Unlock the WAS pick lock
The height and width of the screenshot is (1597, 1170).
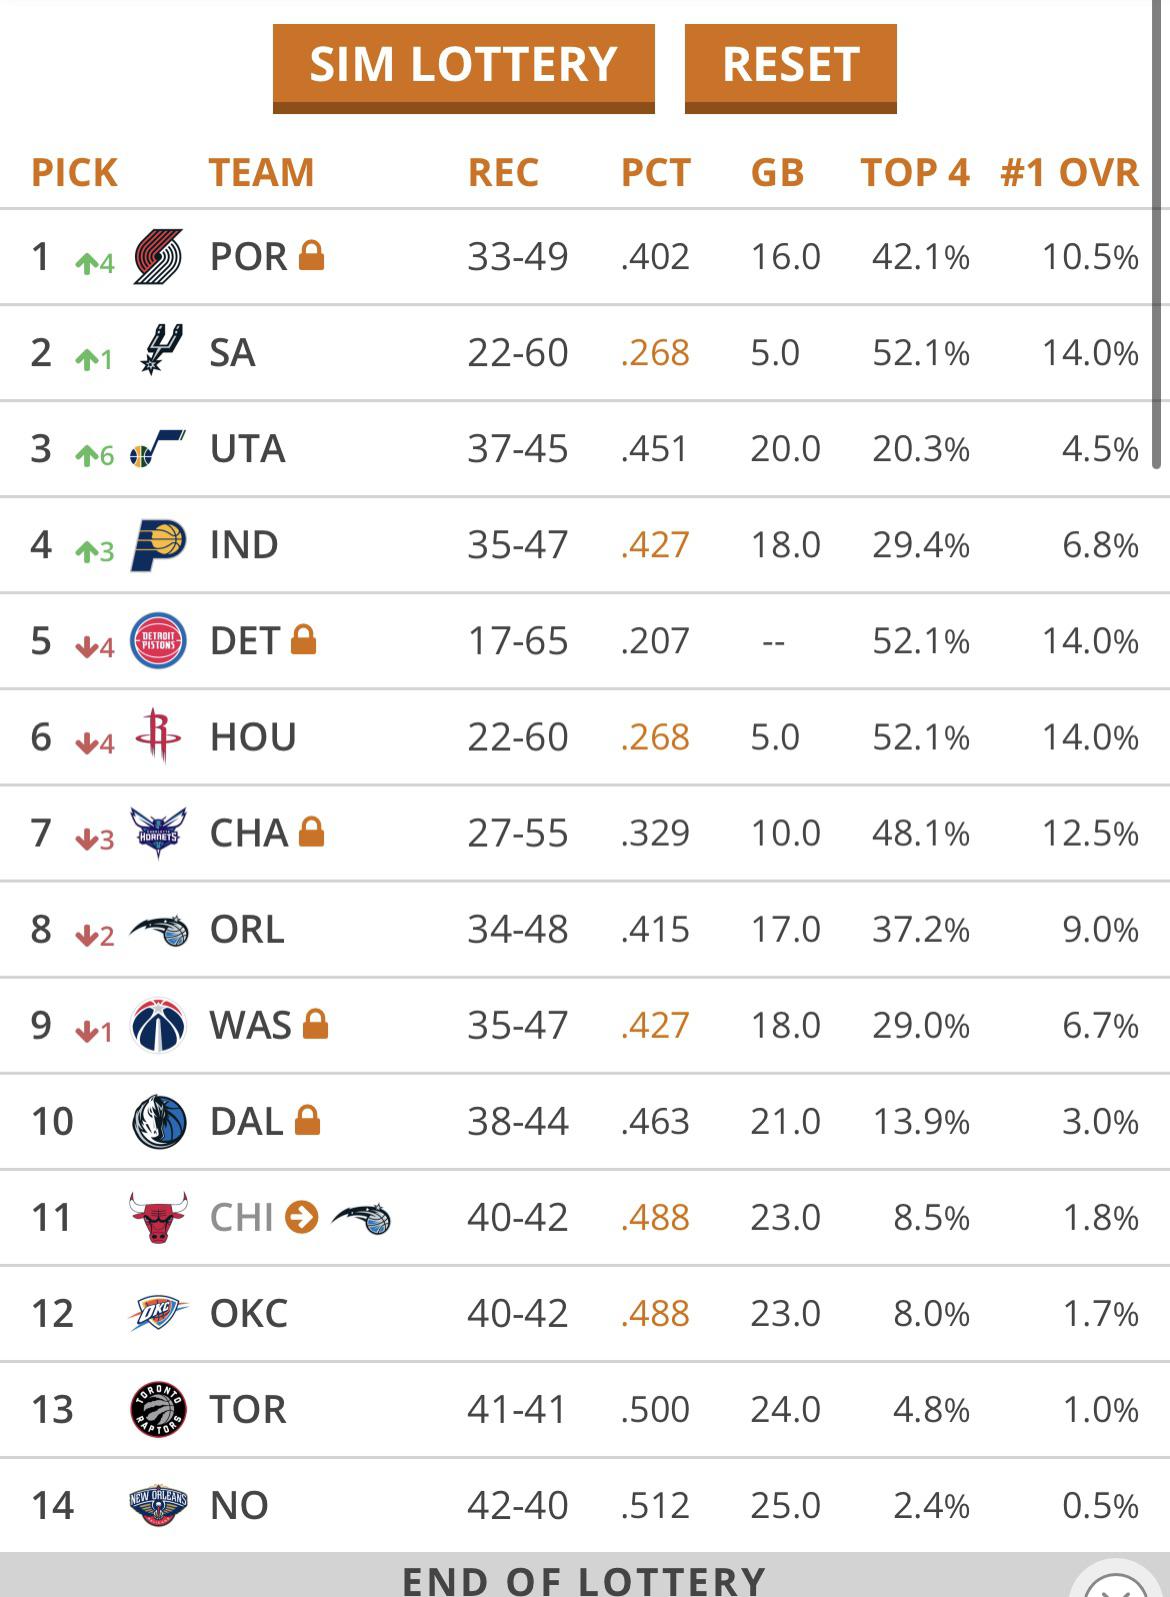click(315, 1023)
